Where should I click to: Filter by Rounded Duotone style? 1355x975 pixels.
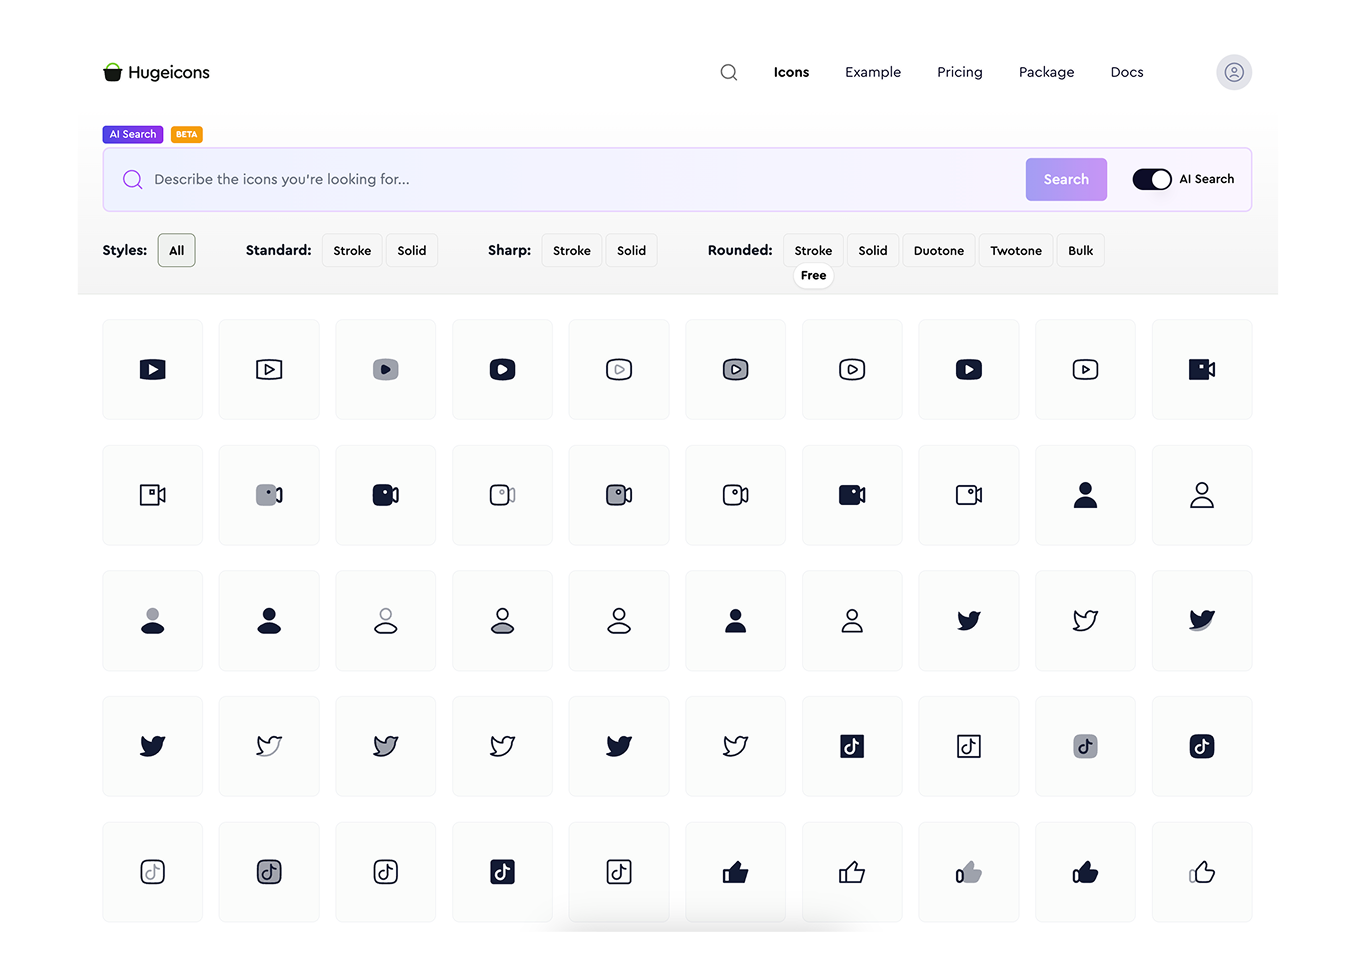coord(939,250)
